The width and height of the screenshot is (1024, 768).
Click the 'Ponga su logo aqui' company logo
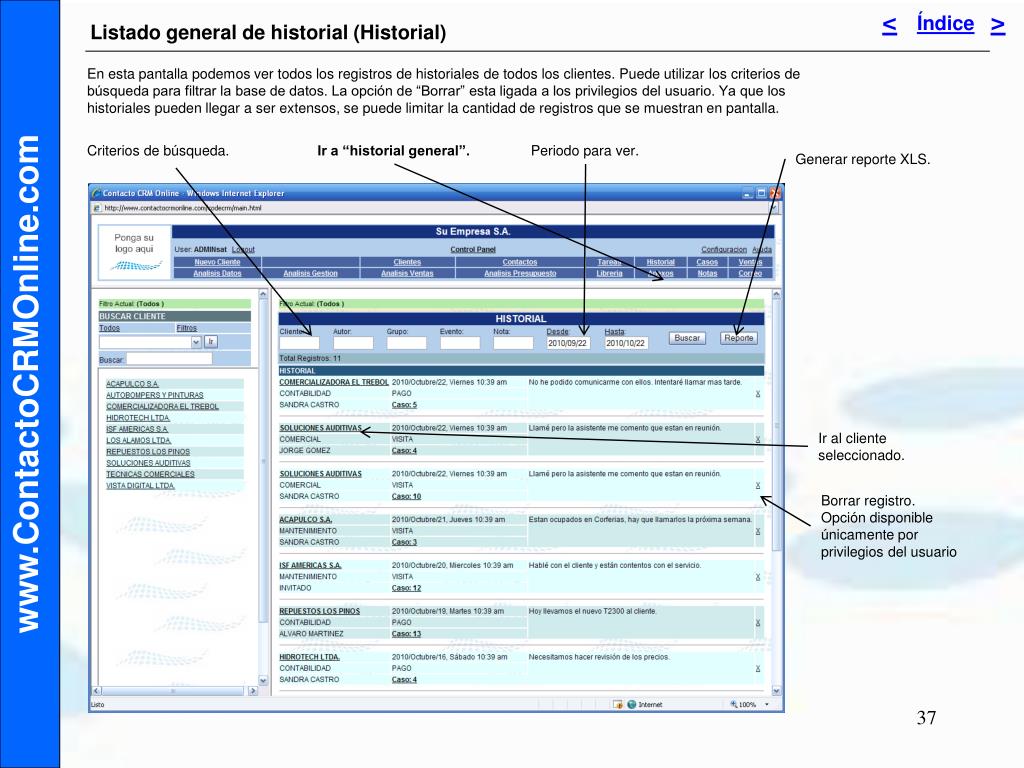(x=135, y=253)
